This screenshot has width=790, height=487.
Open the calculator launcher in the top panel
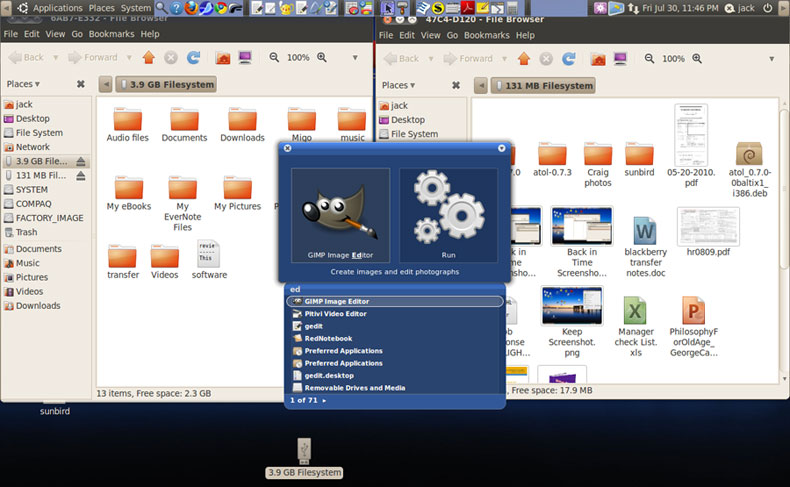tap(512, 8)
